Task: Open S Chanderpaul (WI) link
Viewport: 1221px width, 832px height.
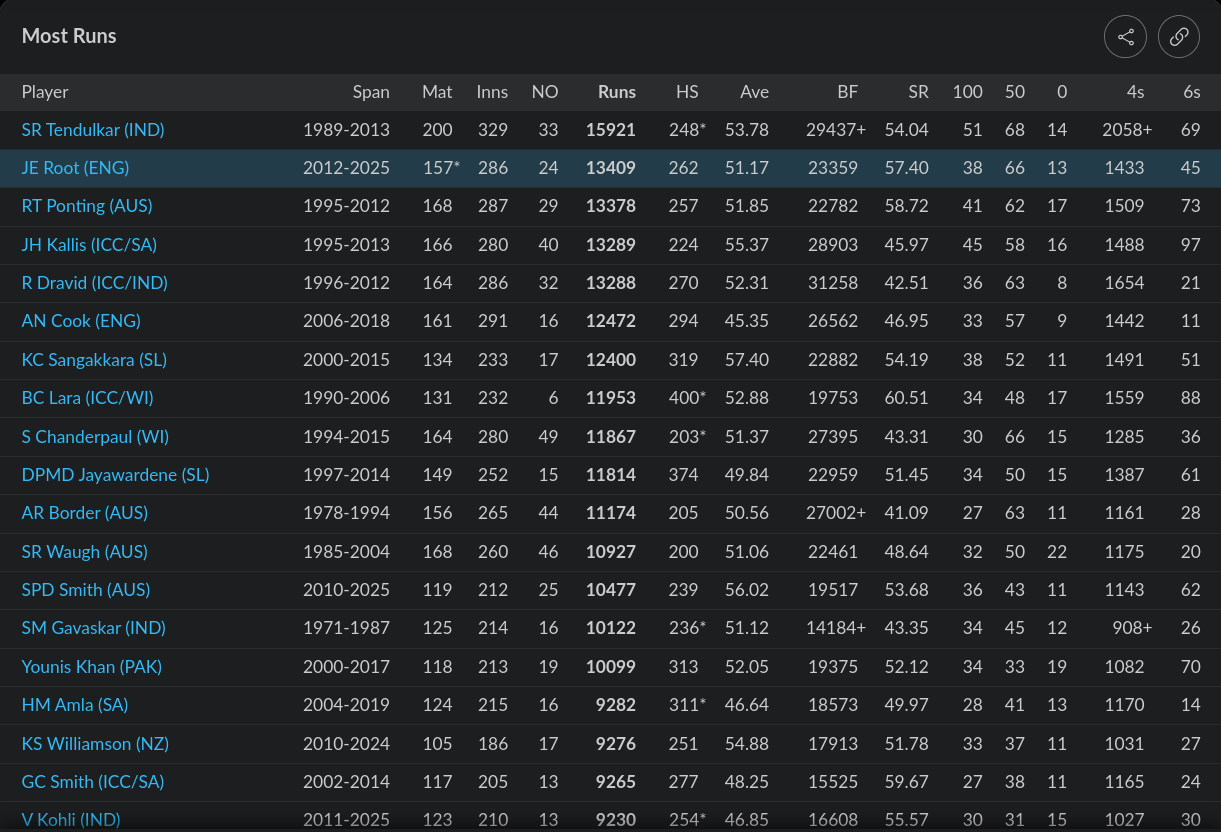Action: 95,437
